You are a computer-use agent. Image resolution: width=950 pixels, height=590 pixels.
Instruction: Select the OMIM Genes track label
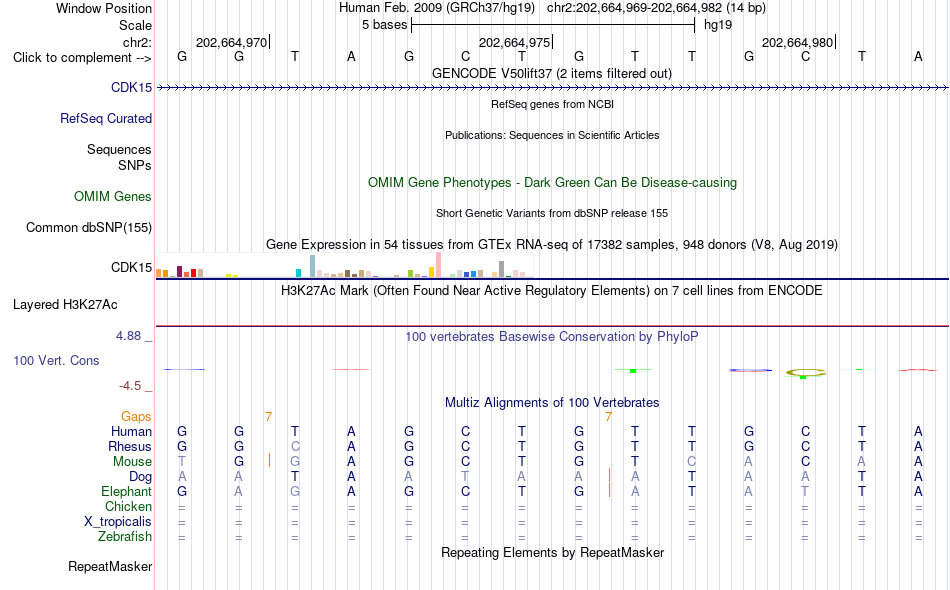point(113,196)
